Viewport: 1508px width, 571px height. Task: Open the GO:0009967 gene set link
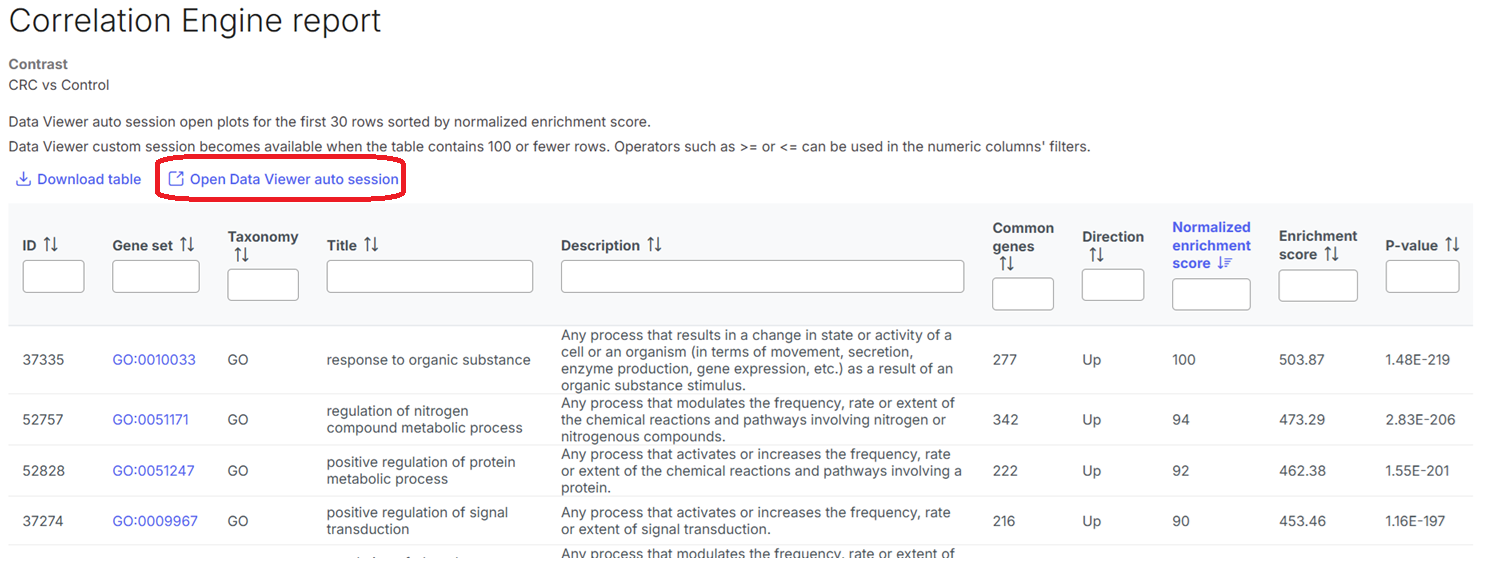154,521
